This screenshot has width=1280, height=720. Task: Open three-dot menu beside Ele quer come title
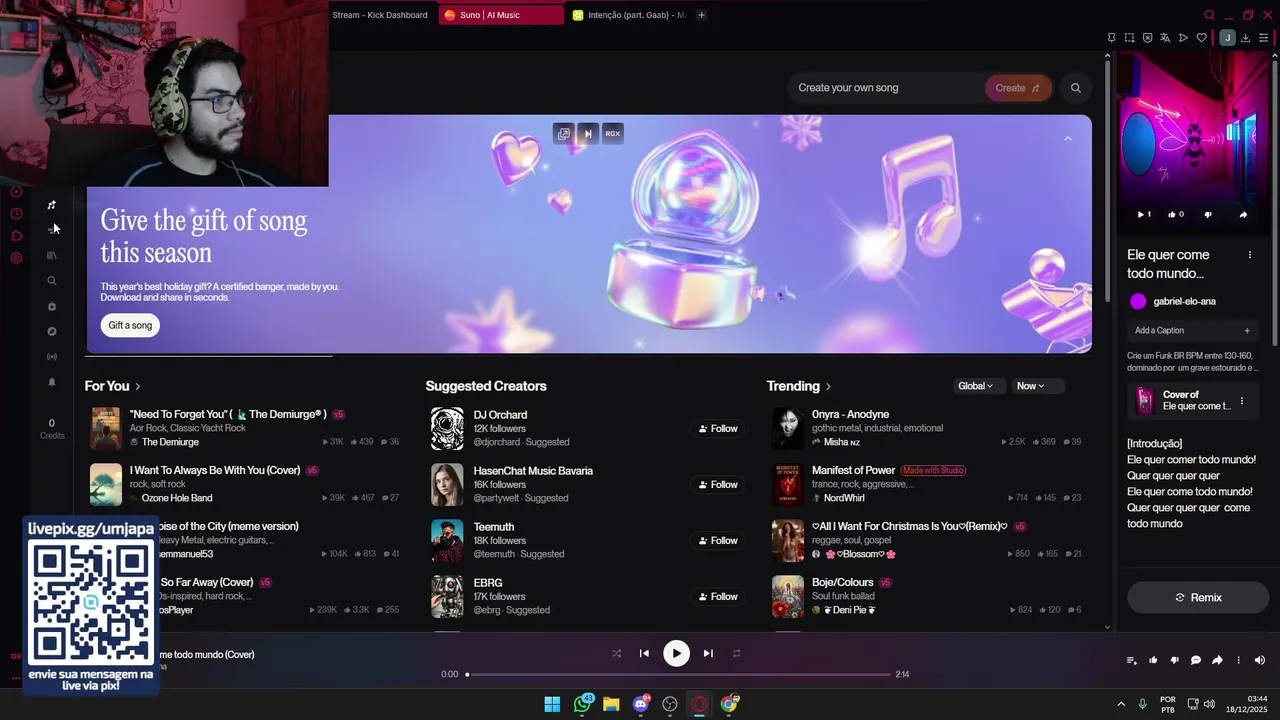pos(1249,255)
